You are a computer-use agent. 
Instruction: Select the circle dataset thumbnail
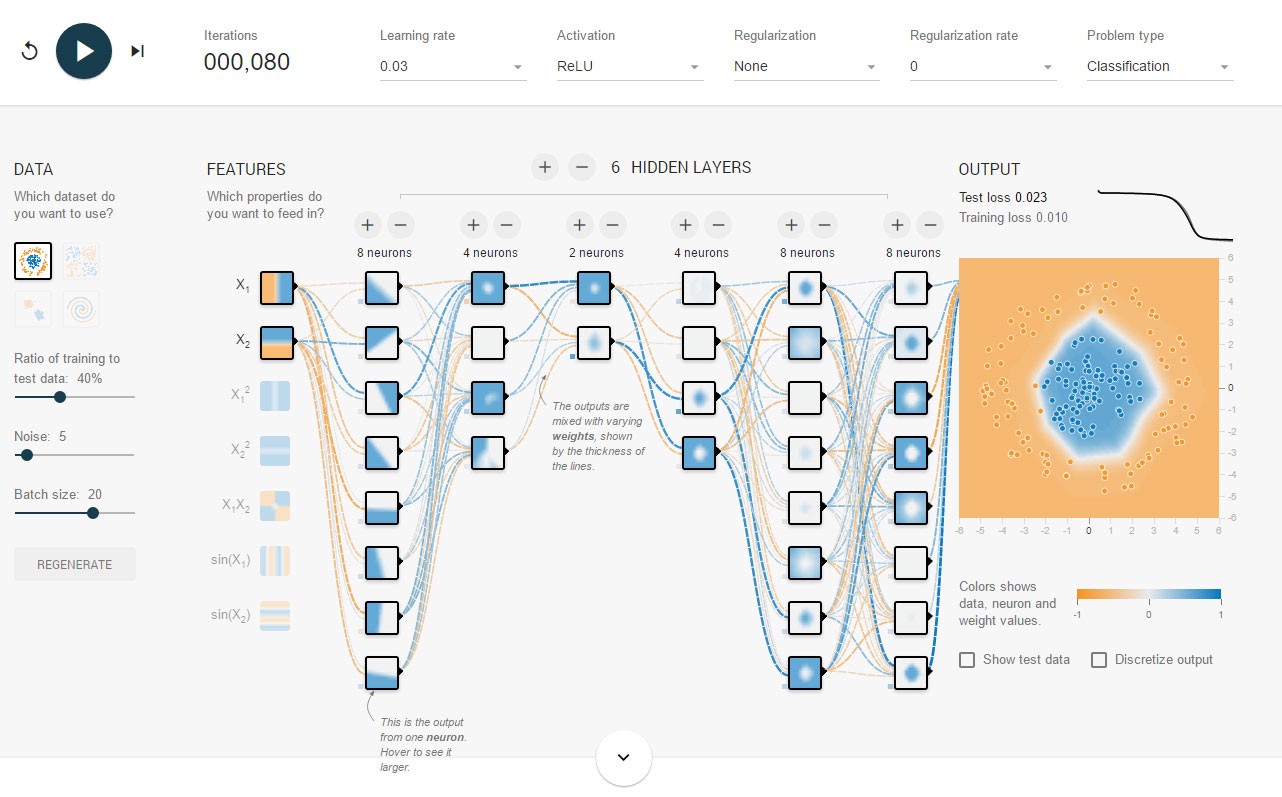[x=33, y=261]
